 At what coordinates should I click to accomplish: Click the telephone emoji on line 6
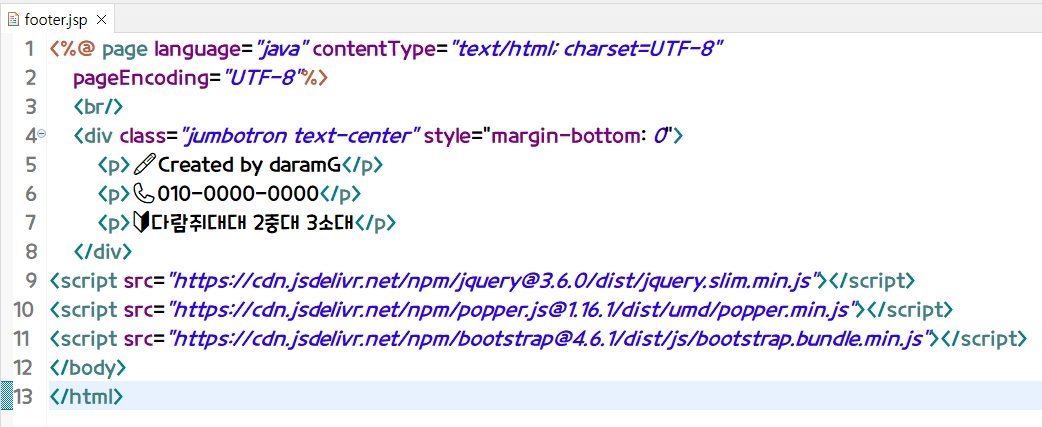coord(144,194)
